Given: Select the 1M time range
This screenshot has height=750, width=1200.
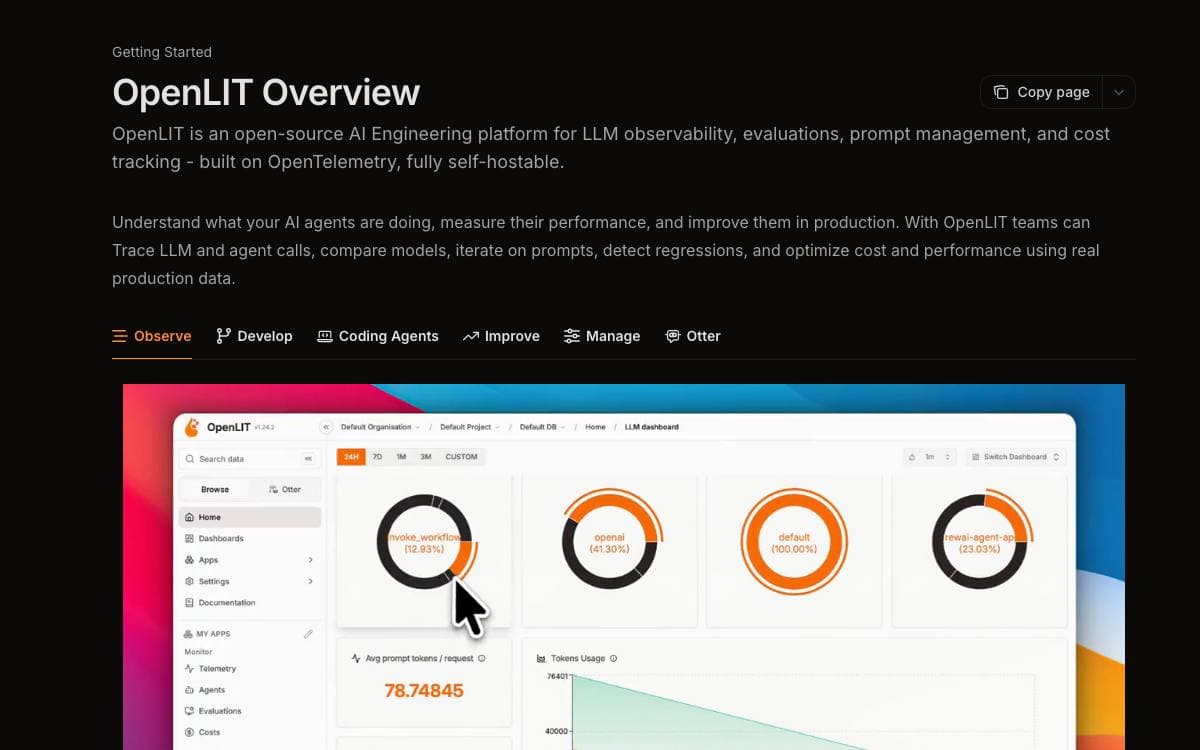Looking at the screenshot, I should tap(401, 457).
